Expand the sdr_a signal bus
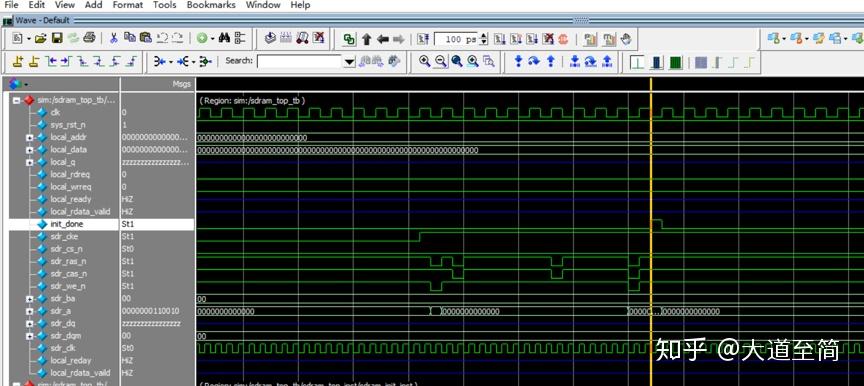The image size is (864, 386). 30,311
